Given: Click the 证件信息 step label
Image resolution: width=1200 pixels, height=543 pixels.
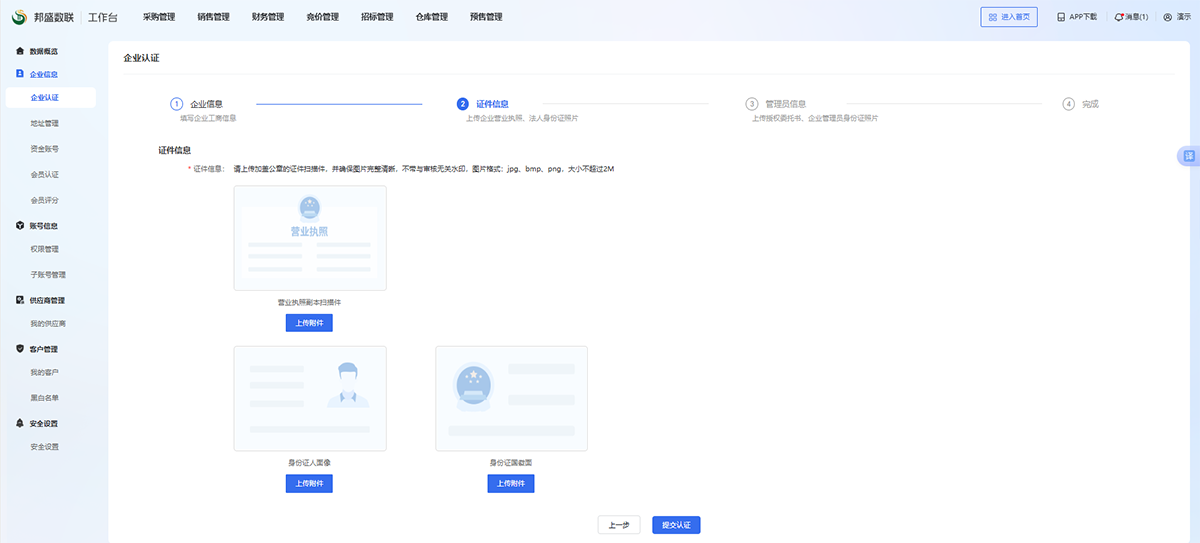Looking at the screenshot, I should point(492,103).
